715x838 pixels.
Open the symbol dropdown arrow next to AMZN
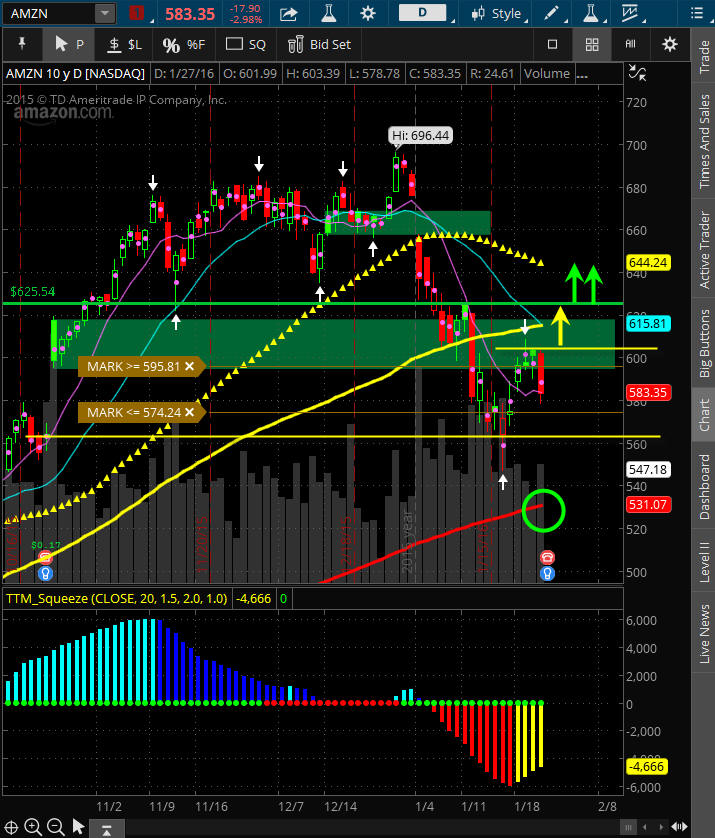(105, 13)
